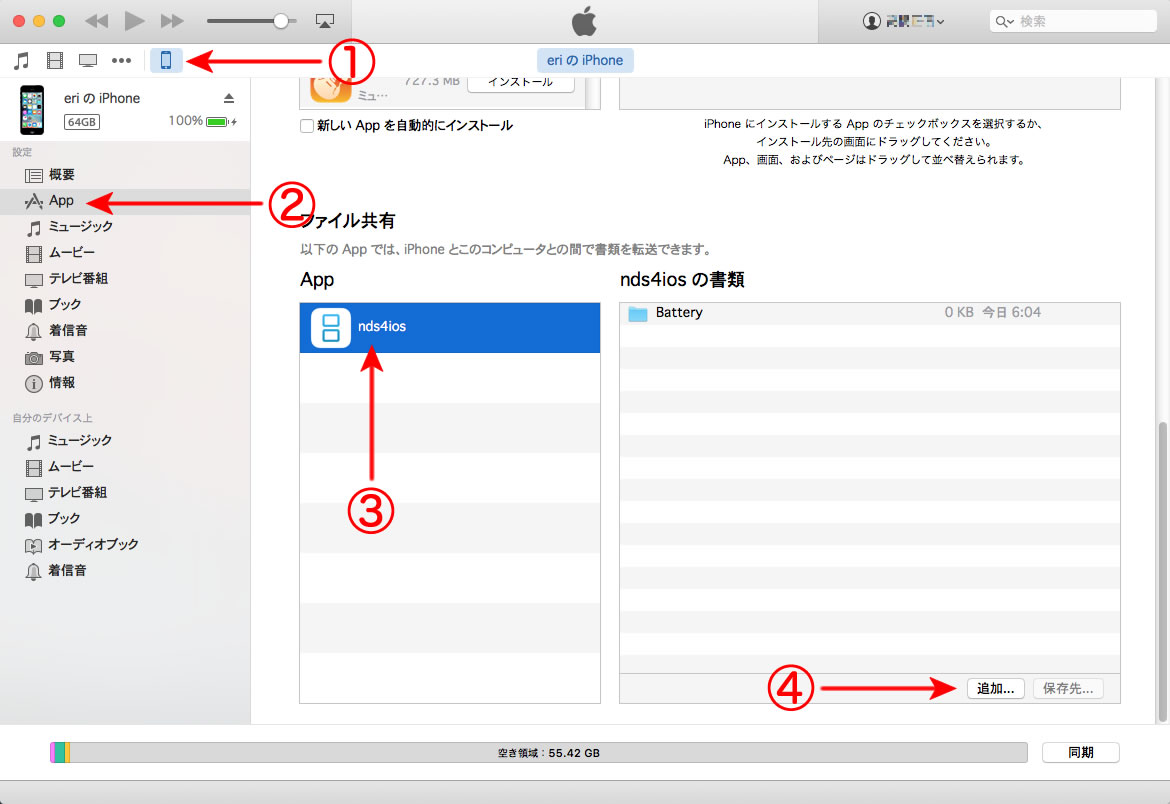Click the 概要 summary icon
1170x804 pixels.
34,175
